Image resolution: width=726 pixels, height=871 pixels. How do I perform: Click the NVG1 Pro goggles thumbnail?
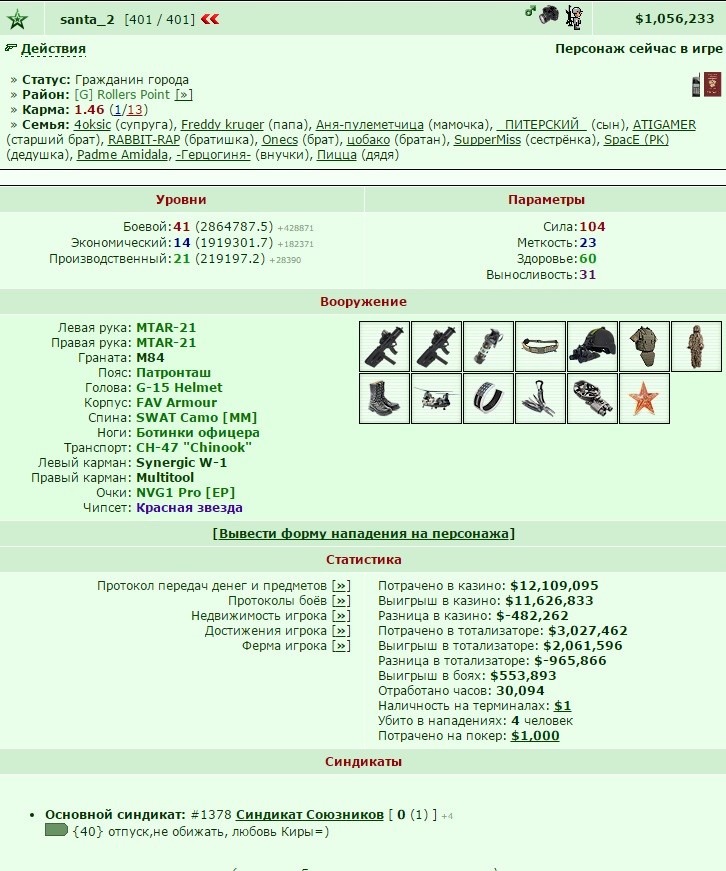tap(593, 398)
